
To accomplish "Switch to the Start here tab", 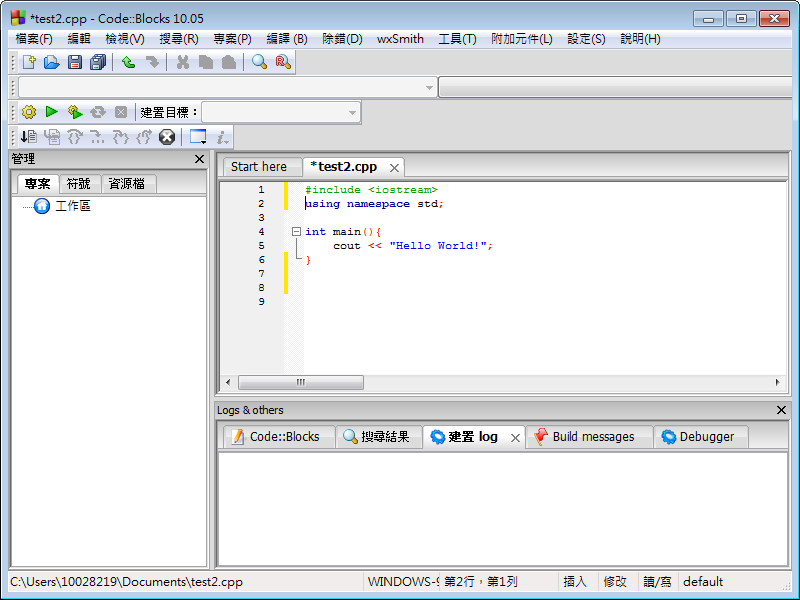I will click(x=259, y=167).
